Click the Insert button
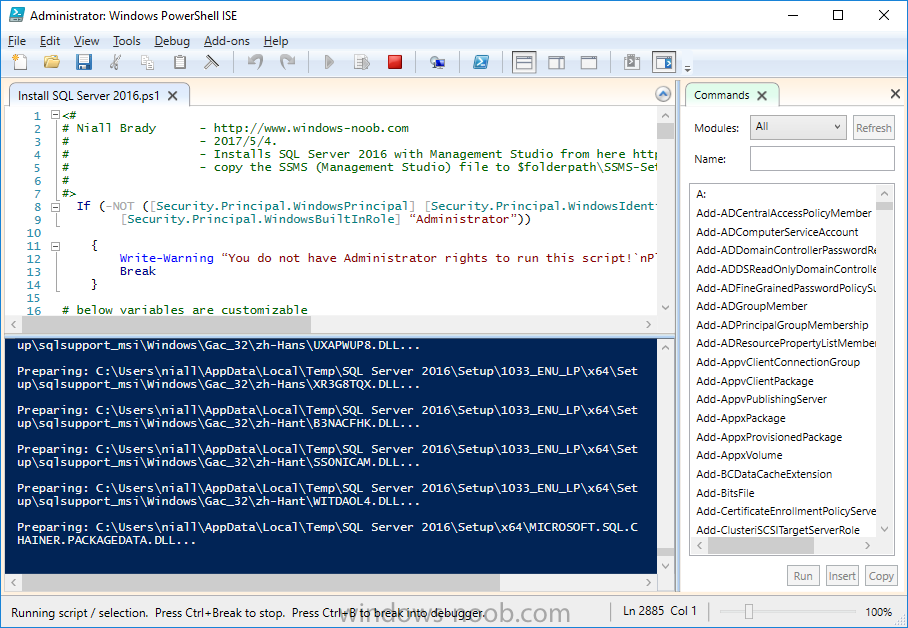The image size is (908, 628). point(841,576)
